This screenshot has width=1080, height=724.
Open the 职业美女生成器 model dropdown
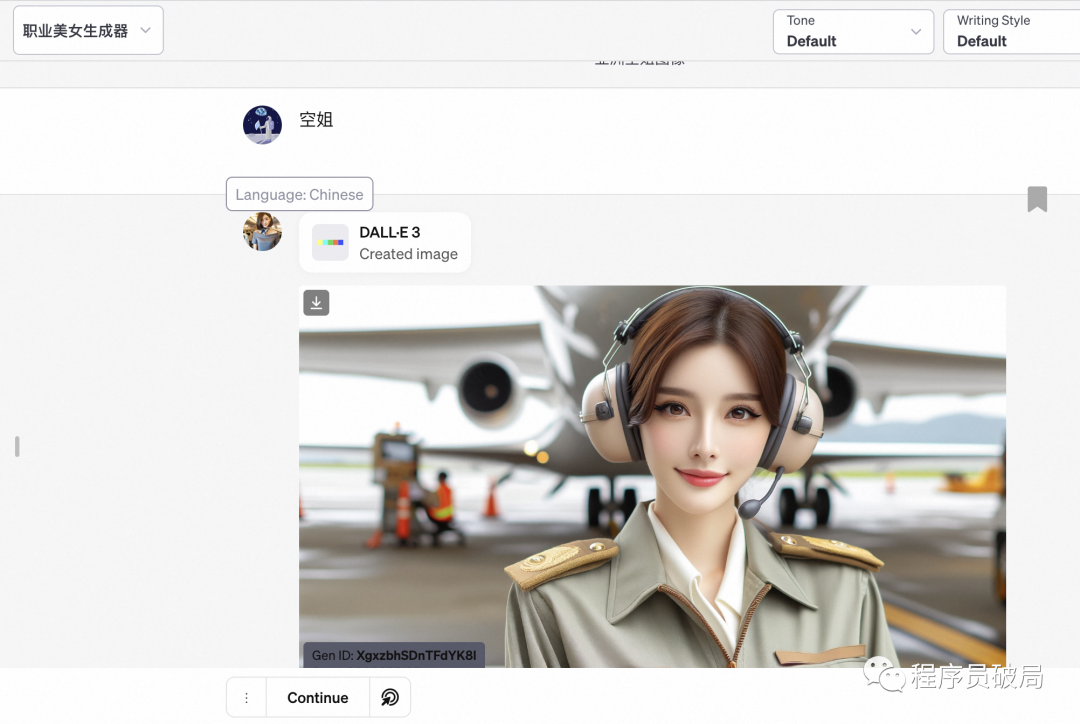tap(88, 31)
